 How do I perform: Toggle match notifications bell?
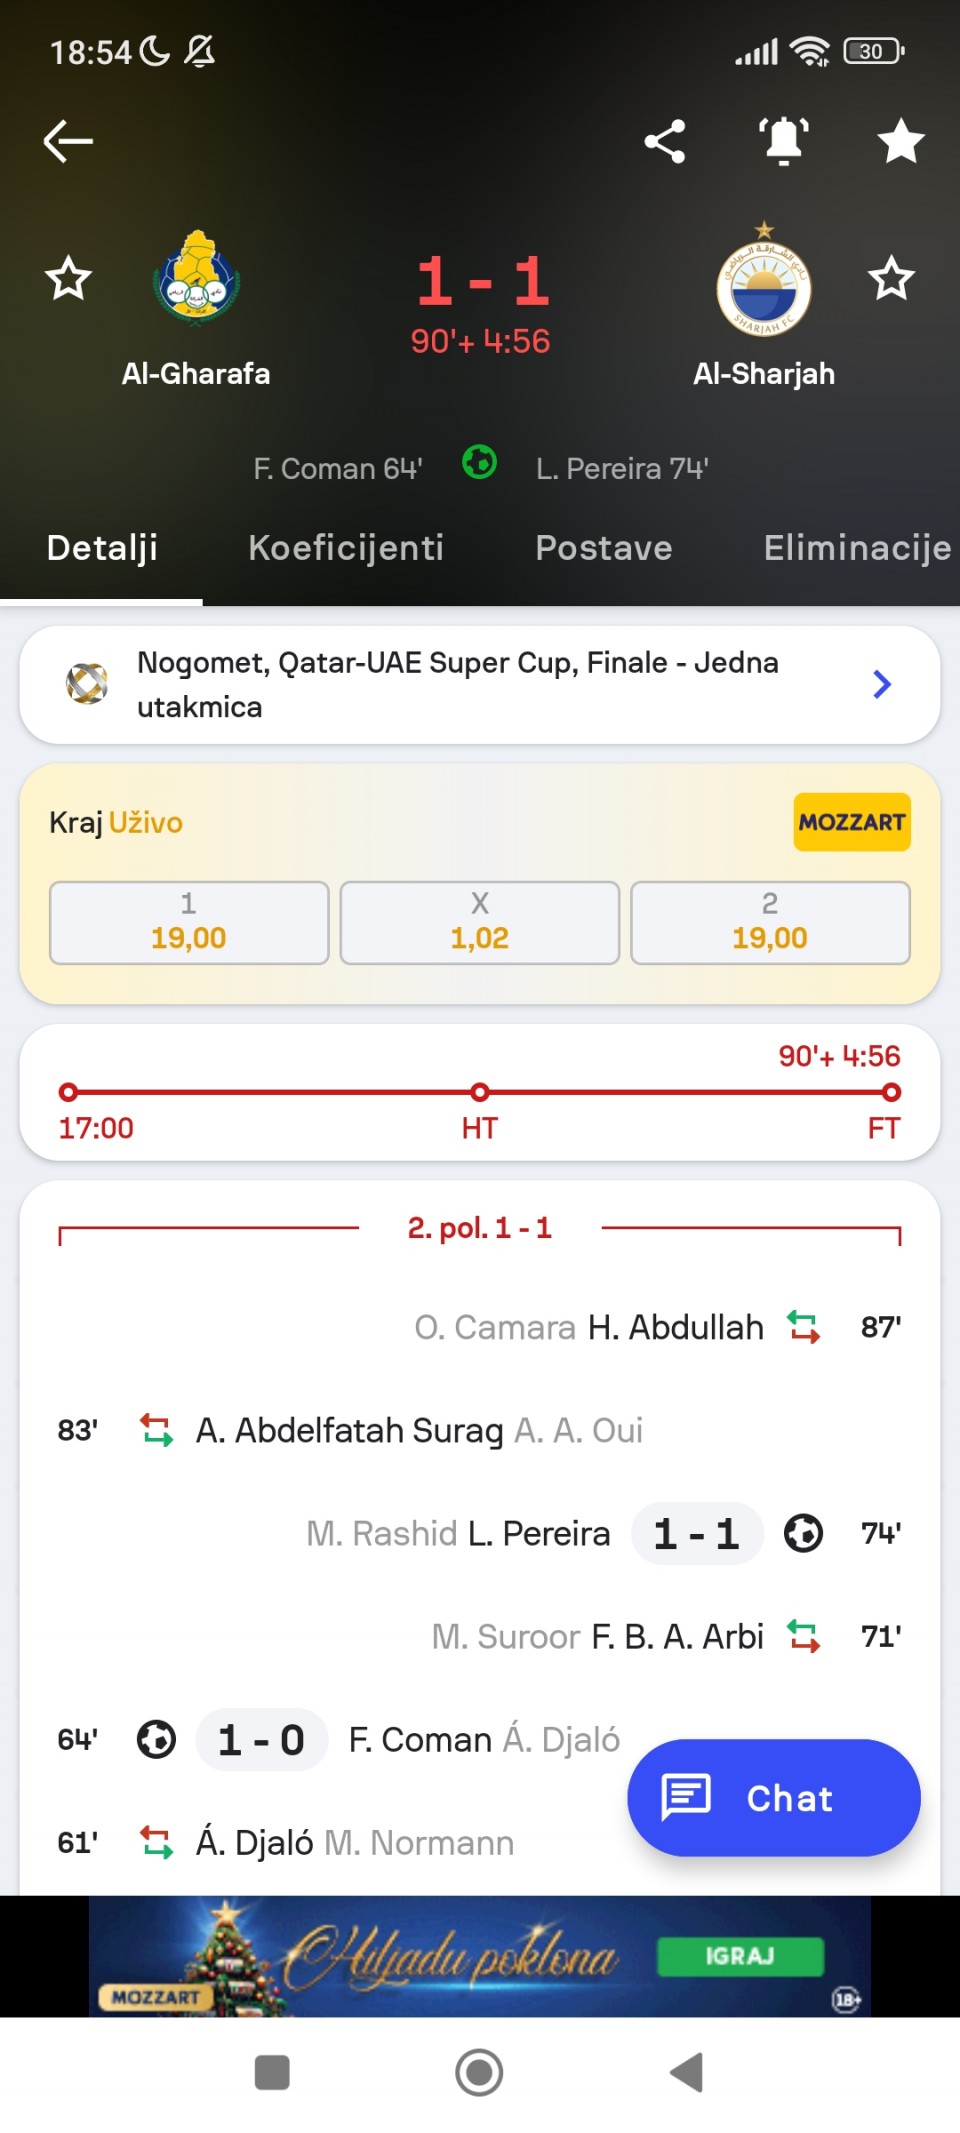(784, 141)
